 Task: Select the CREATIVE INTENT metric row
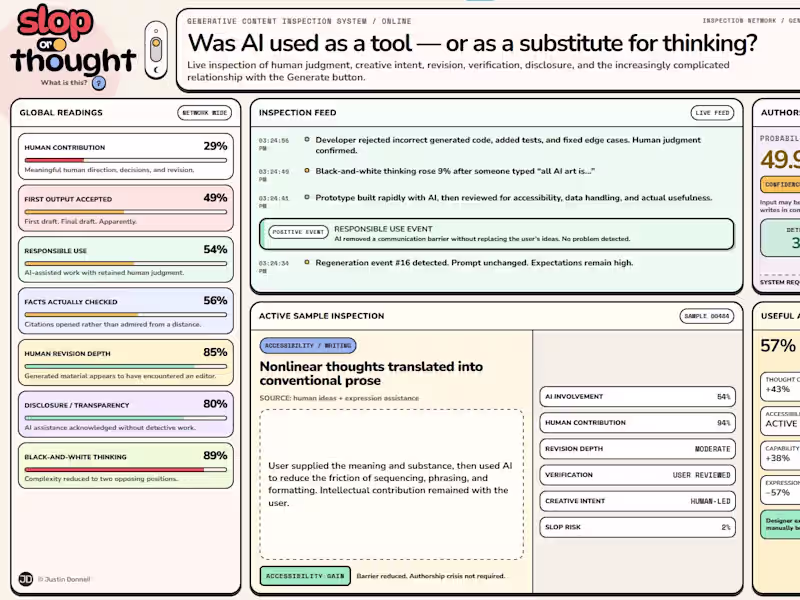(637, 501)
